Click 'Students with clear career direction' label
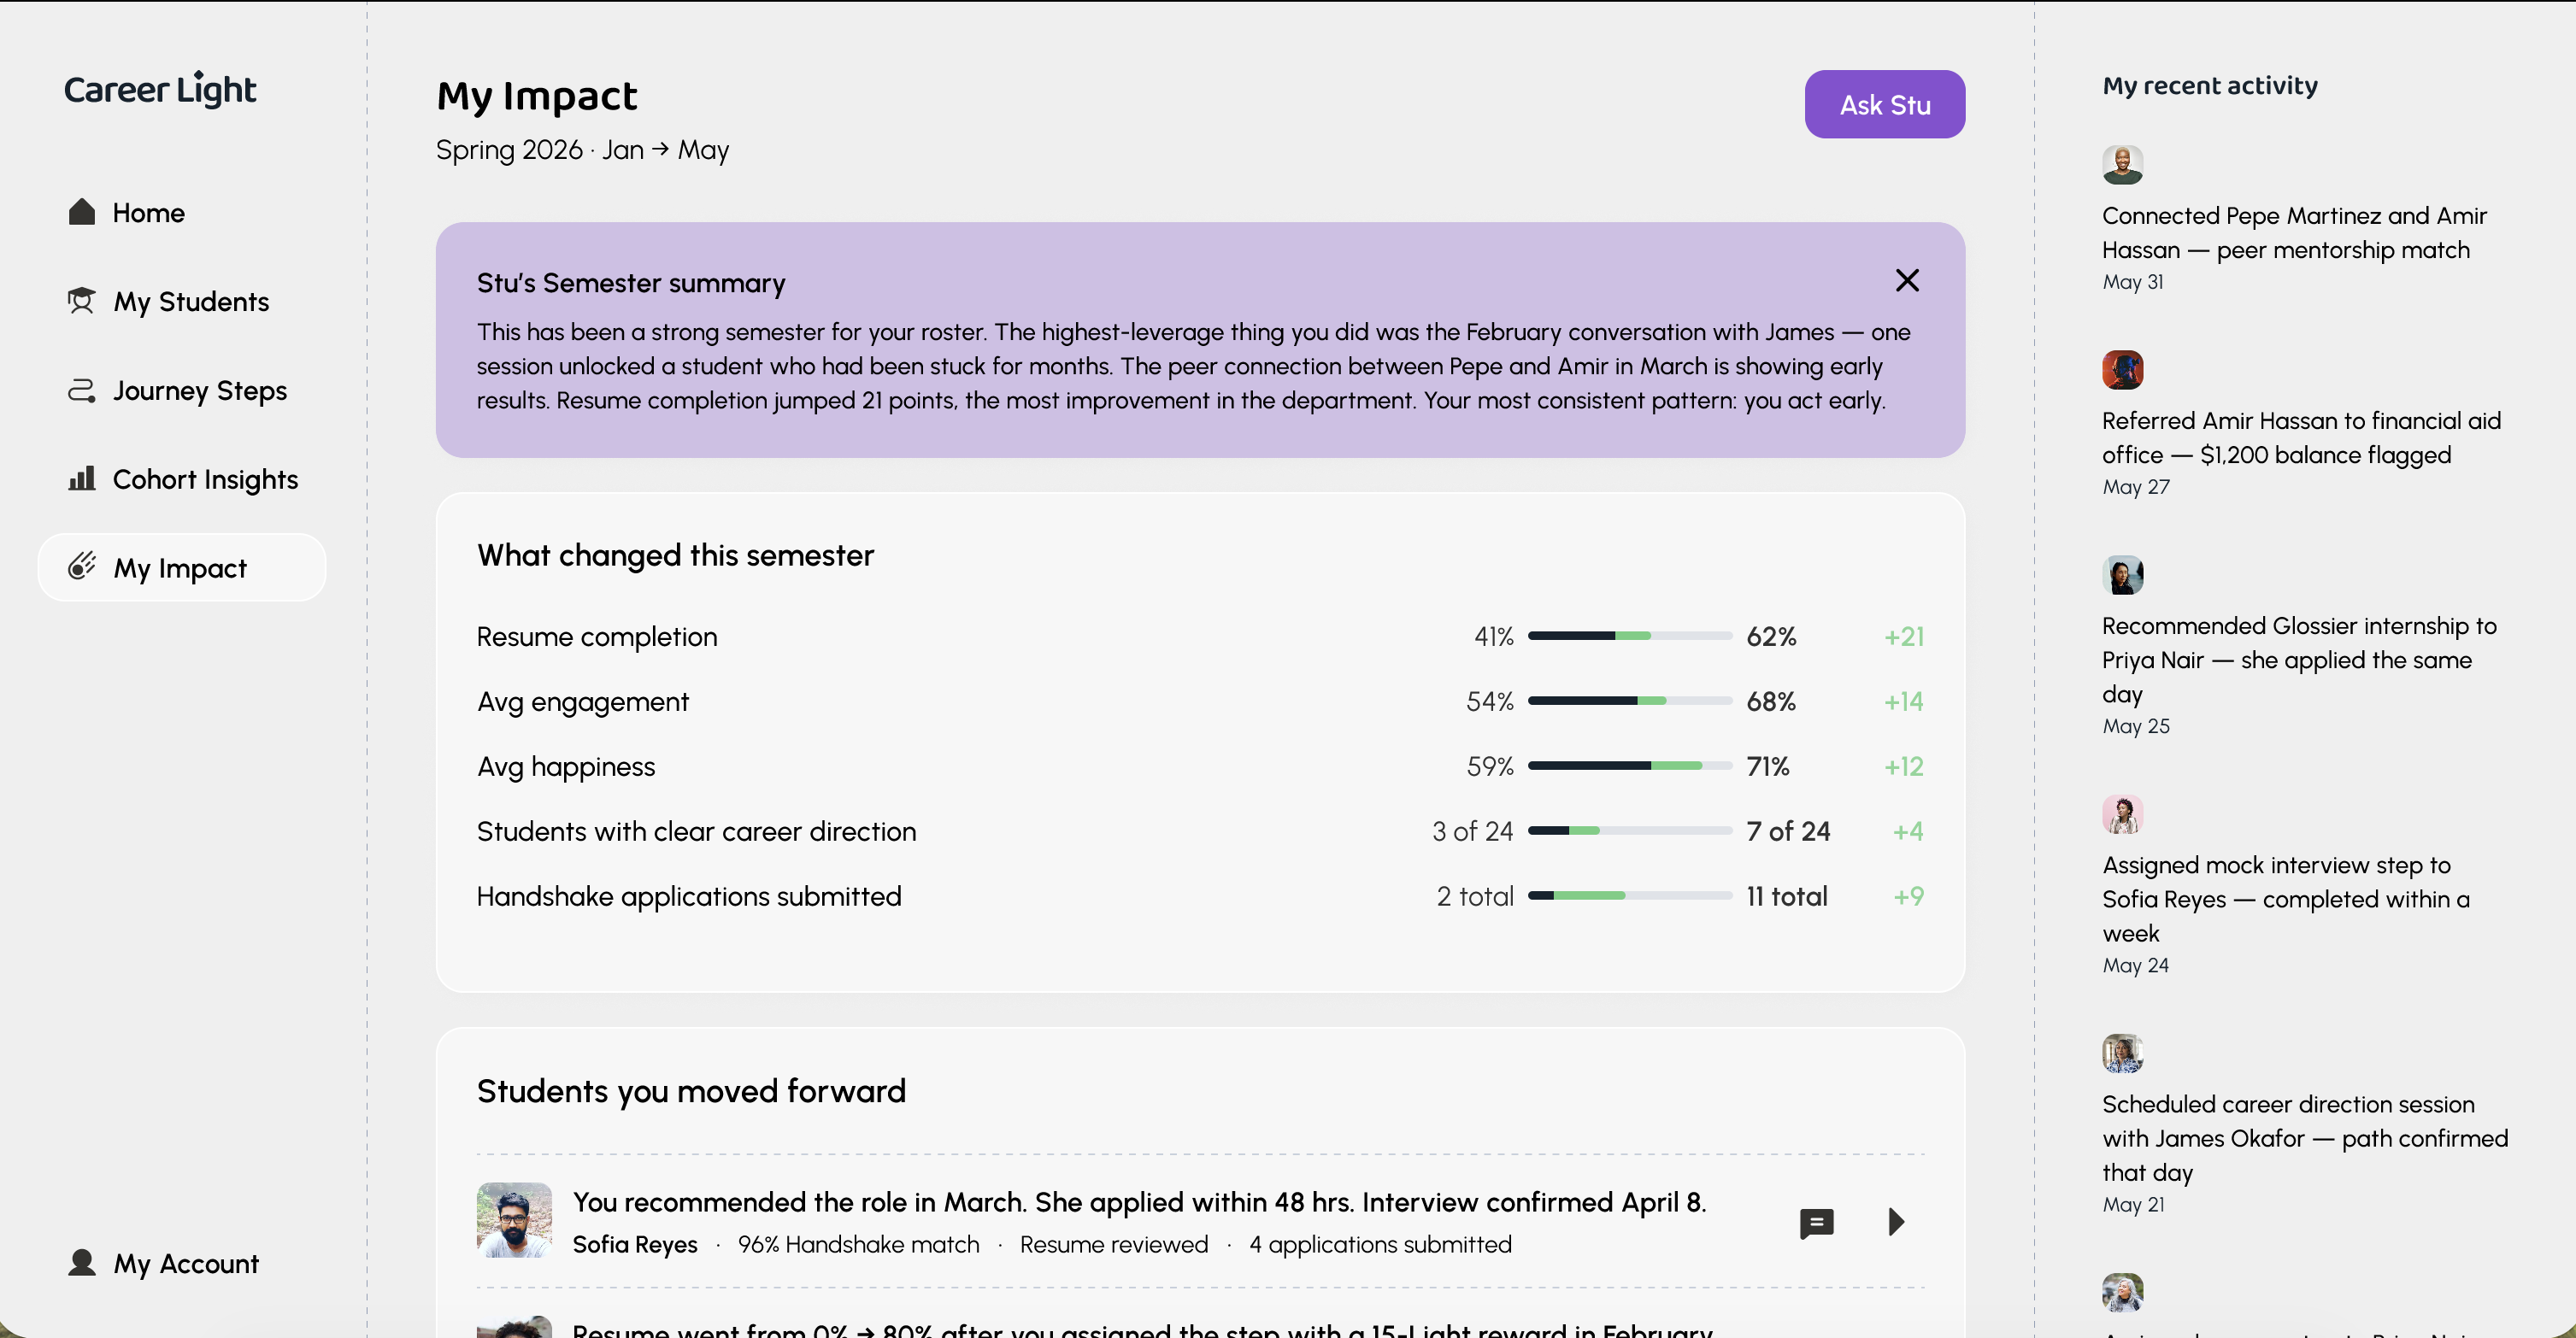The width and height of the screenshot is (2576, 1338). 696,831
